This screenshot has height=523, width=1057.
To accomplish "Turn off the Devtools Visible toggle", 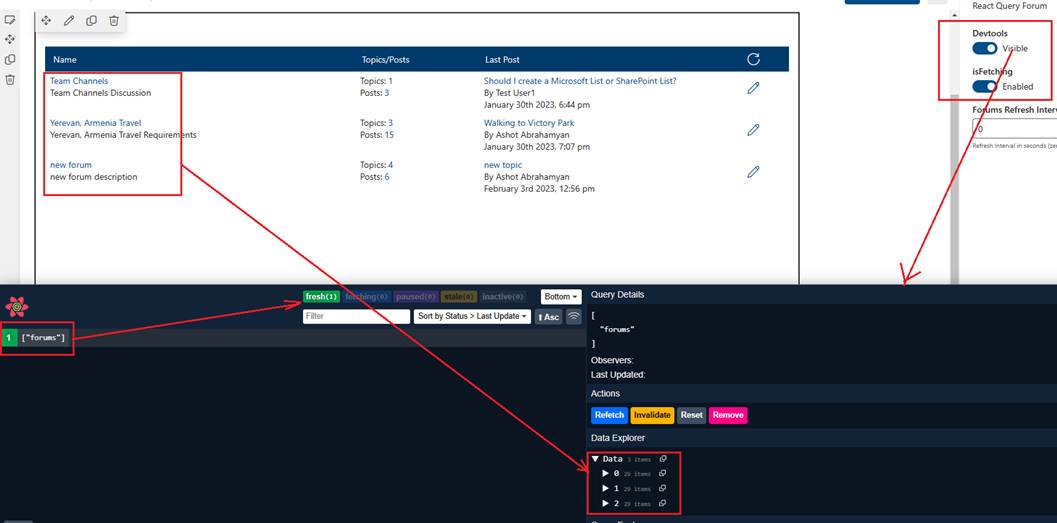I will 985,48.
